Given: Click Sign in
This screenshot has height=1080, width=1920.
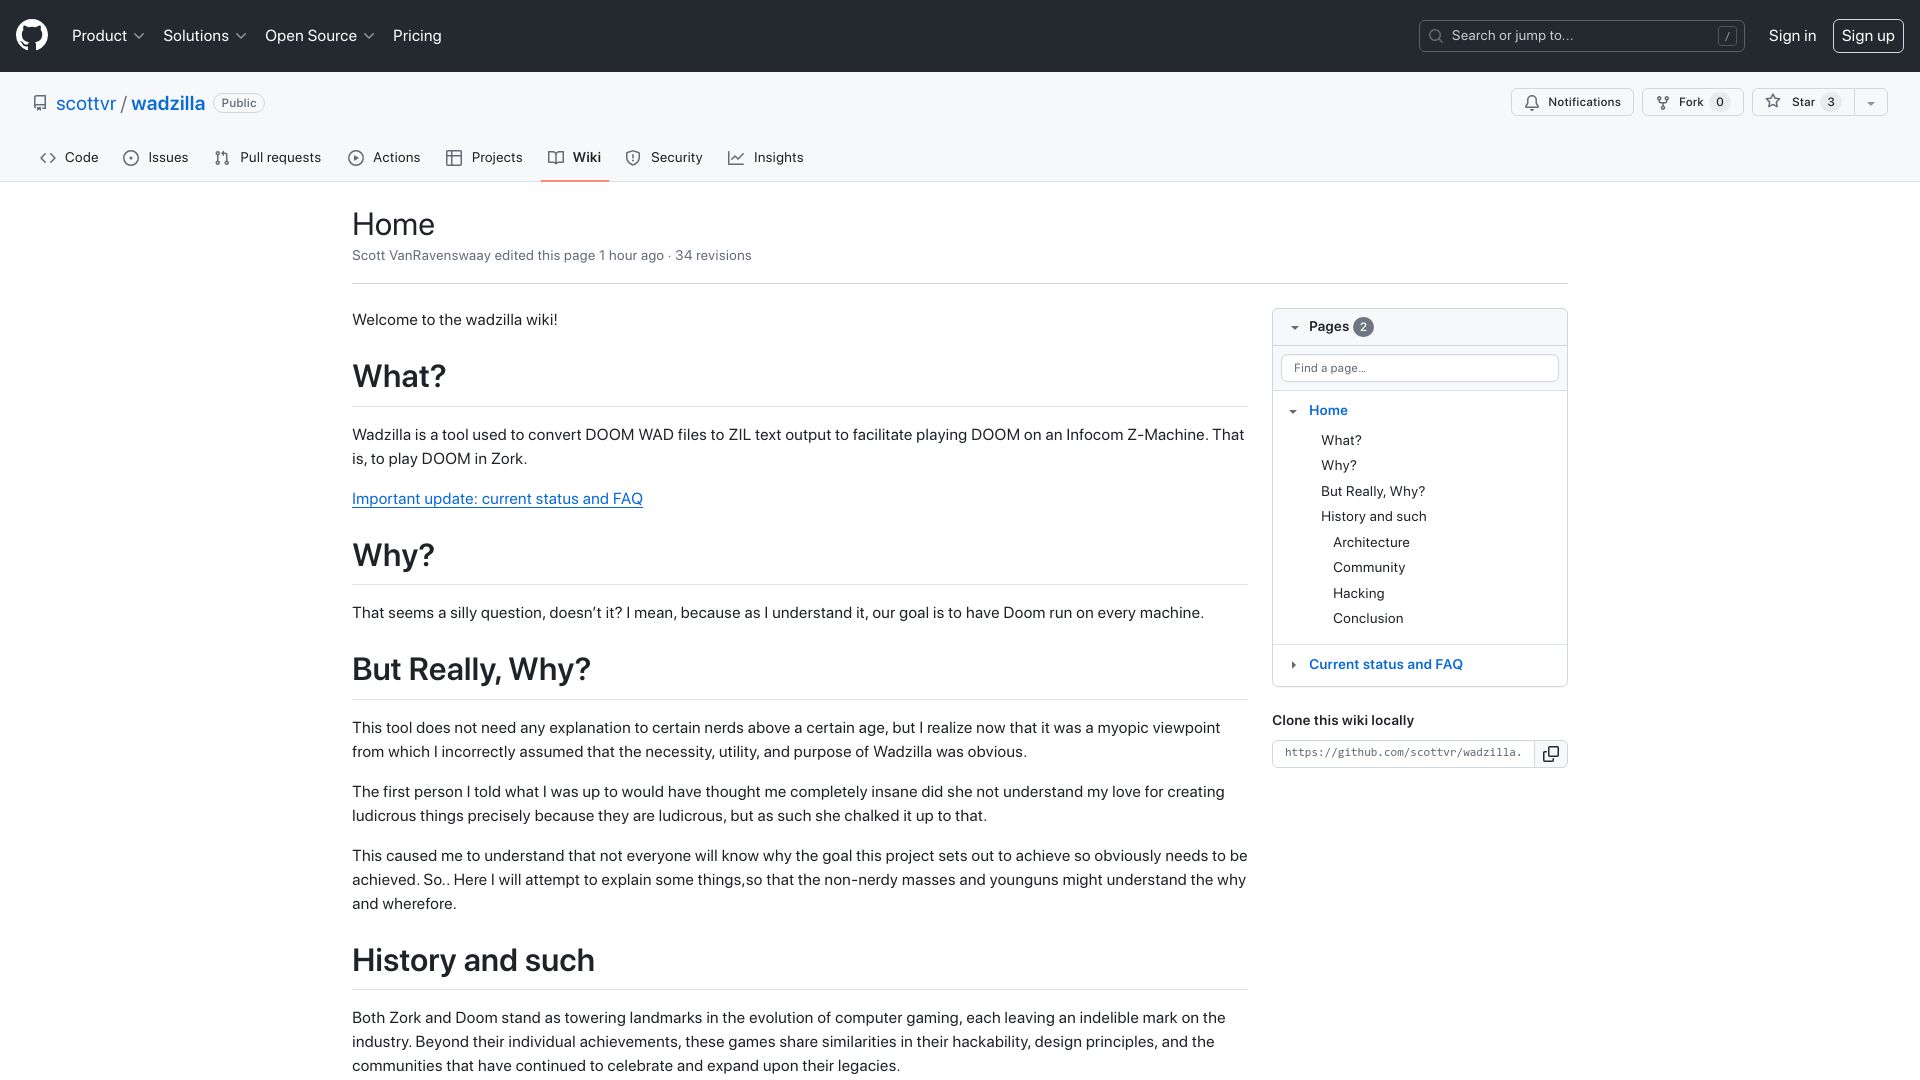Looking at the screenshot, I should (1792, 36).
